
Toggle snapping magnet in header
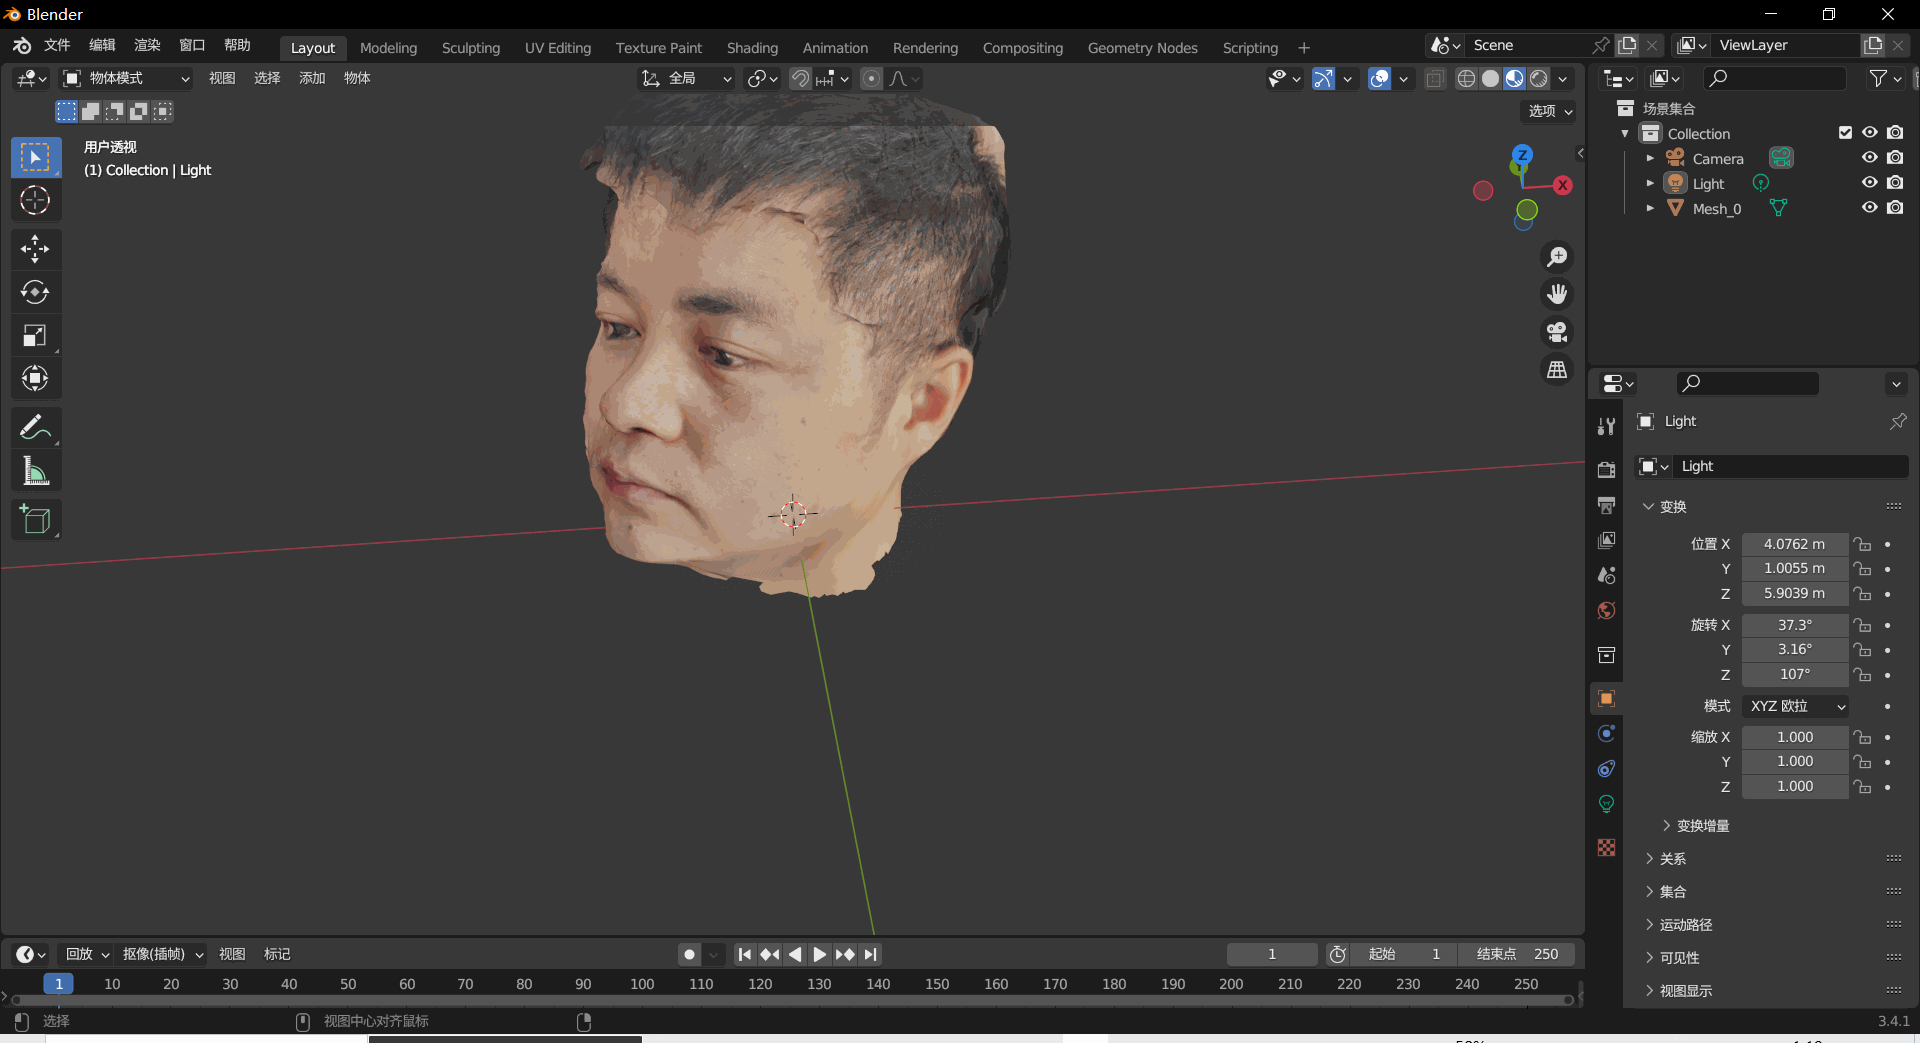pyautogui.click(x=800, y=78)
